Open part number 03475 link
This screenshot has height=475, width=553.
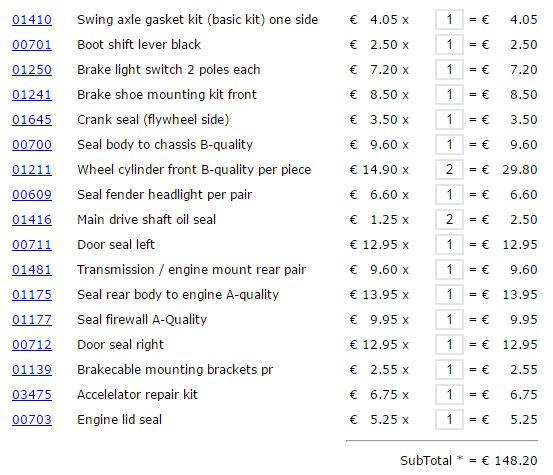[32, 395]
